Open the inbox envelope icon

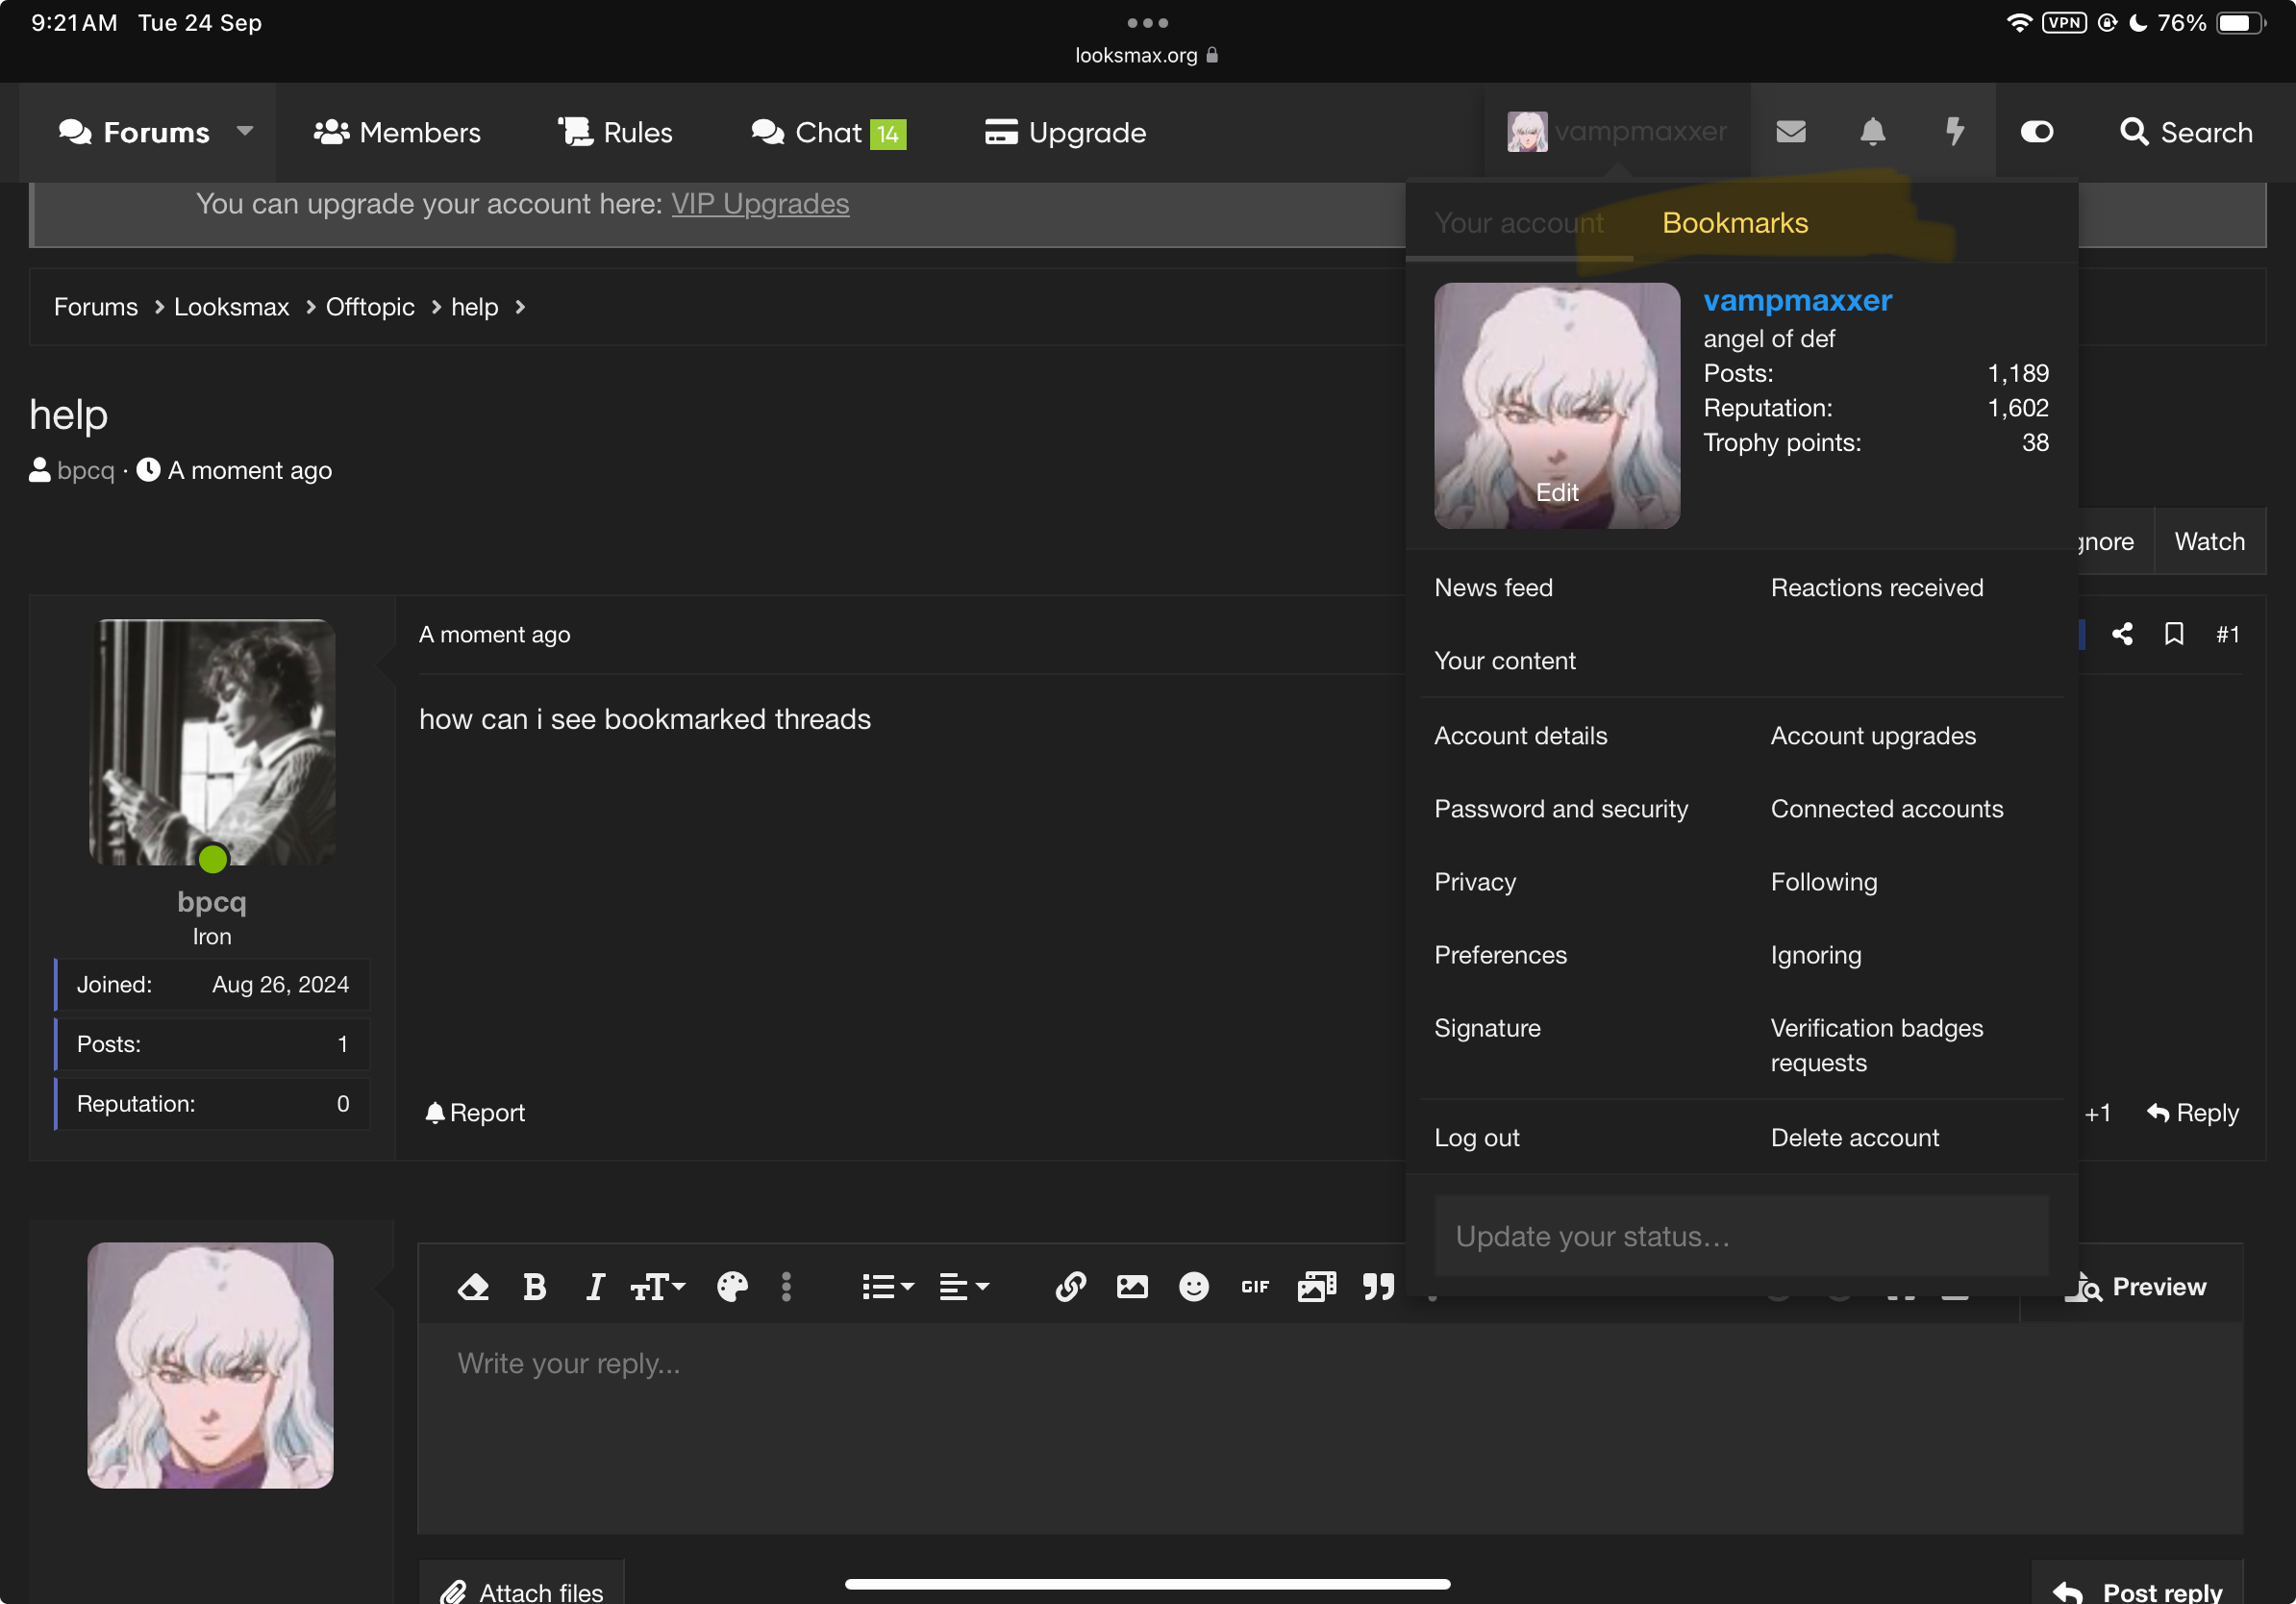(x=1790, y=132)
